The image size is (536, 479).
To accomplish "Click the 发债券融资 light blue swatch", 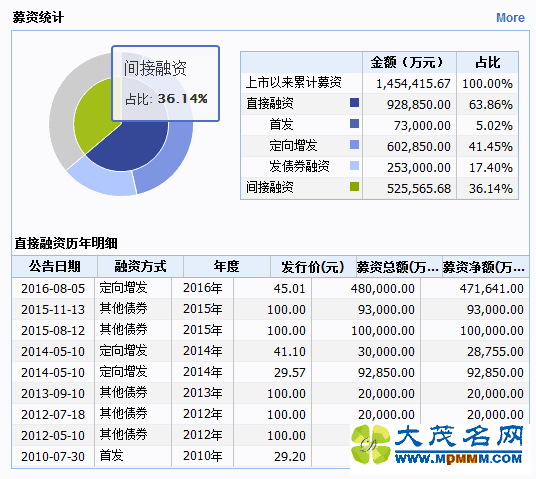I will pos(354,165).
